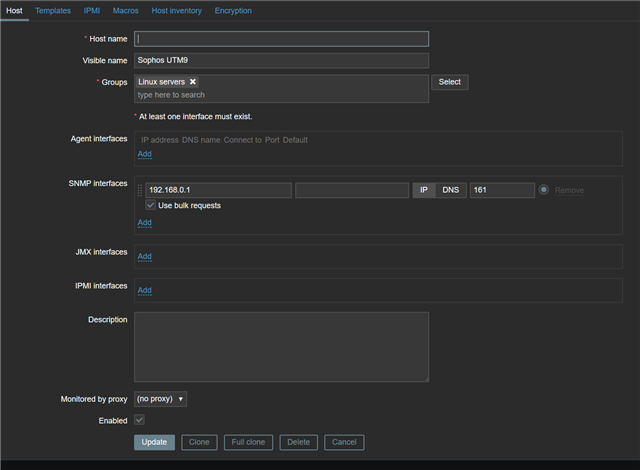The width and height of the screenshot is (640, 470).
Task: Open the Monitored by proxy dropdown
Action: [x=160, y=399]
